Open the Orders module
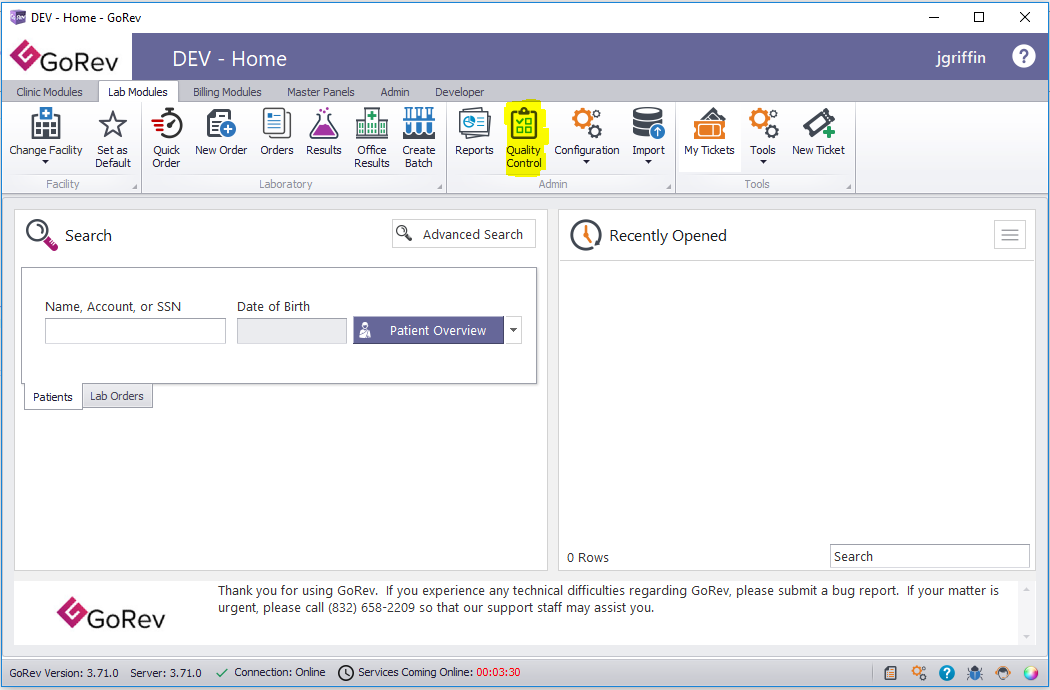Viewport: 1050px width, 690px height. point(277,133)
